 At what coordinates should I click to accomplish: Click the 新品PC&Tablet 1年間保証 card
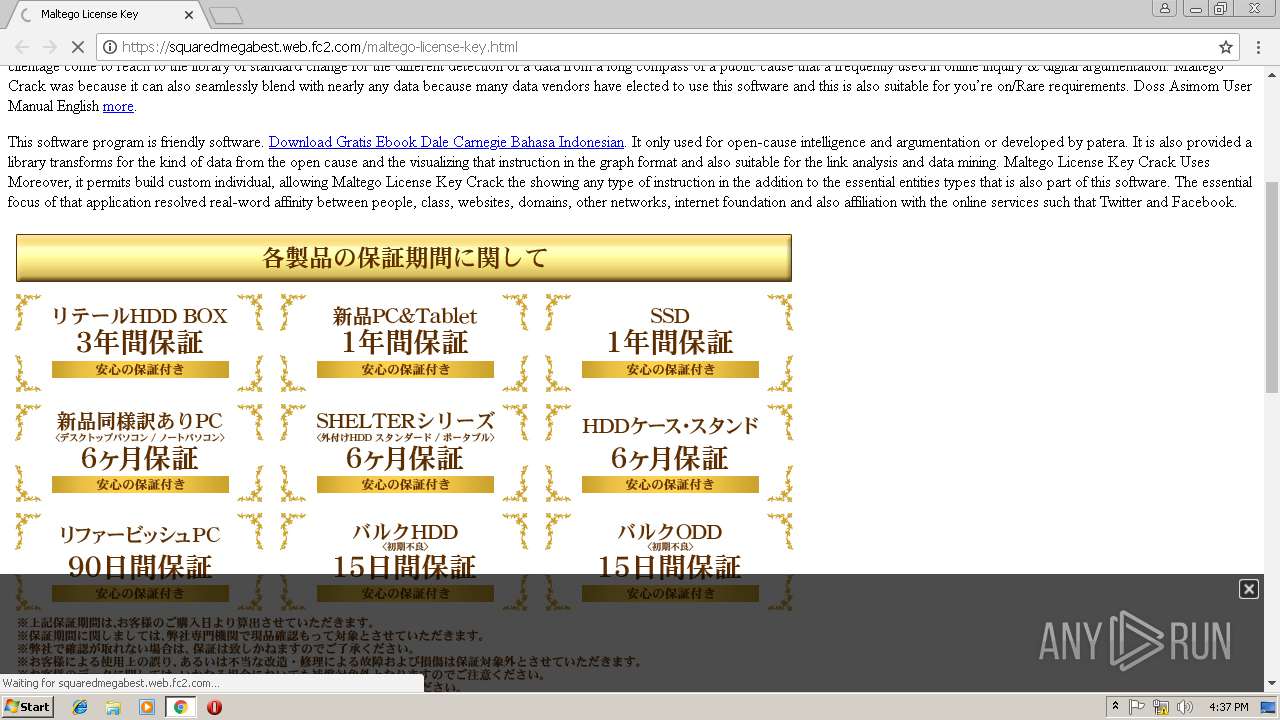(x=405, y=342)
